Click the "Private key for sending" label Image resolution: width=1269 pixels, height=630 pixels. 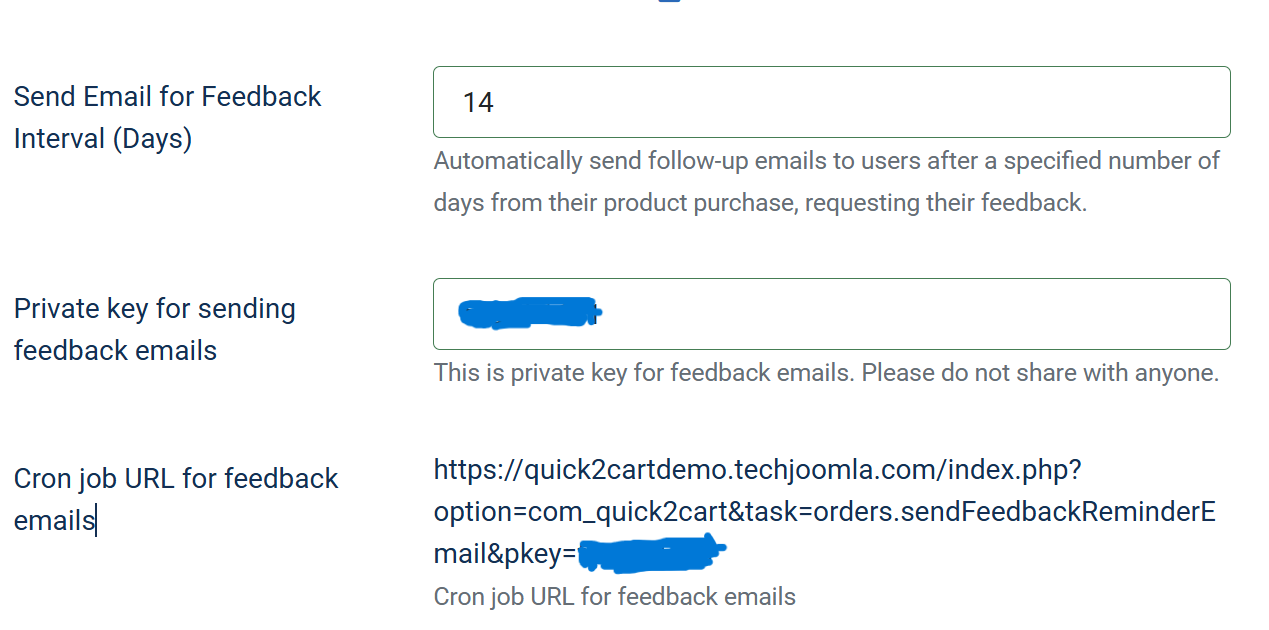154,308
